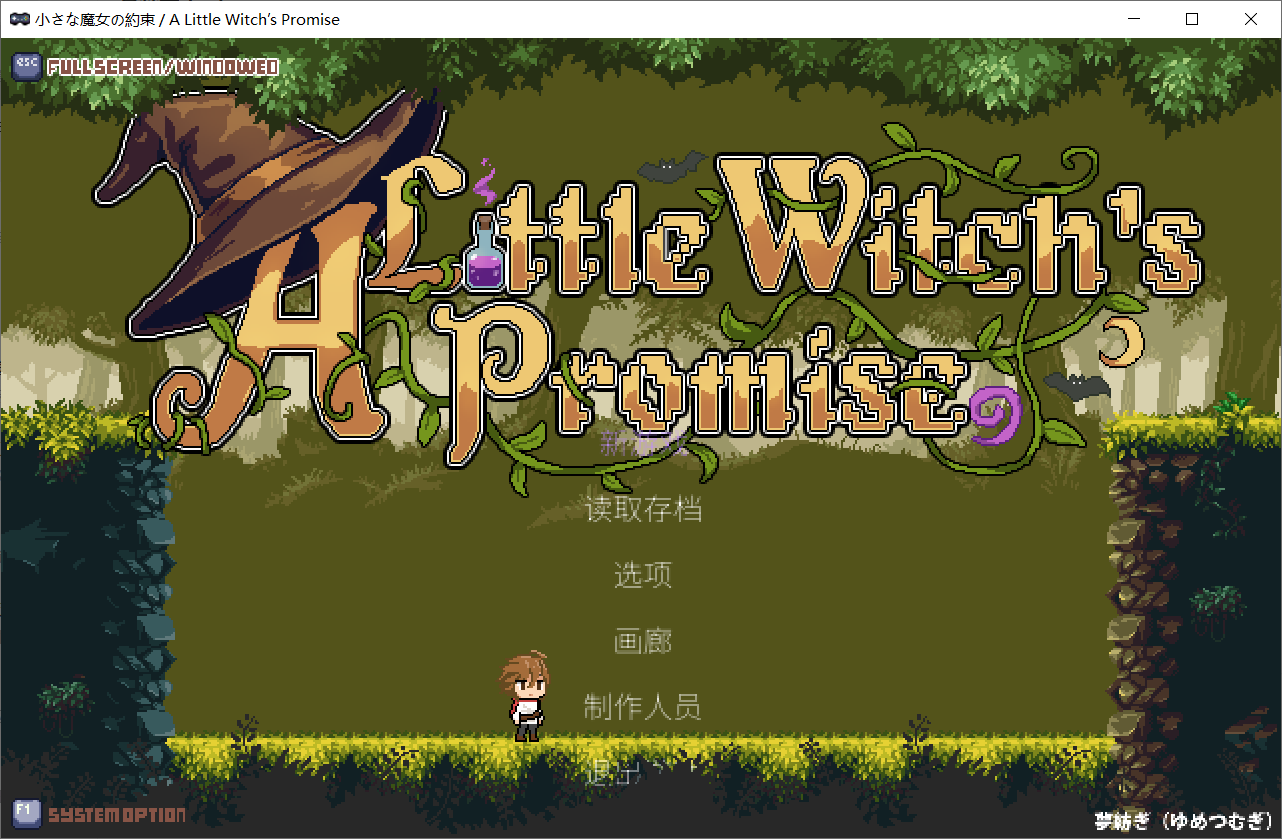Viewport: 1282px width, 839px height.
Task: Toggle the FULLSCREEN/WINDOWED label
Action: click(163, 67)
